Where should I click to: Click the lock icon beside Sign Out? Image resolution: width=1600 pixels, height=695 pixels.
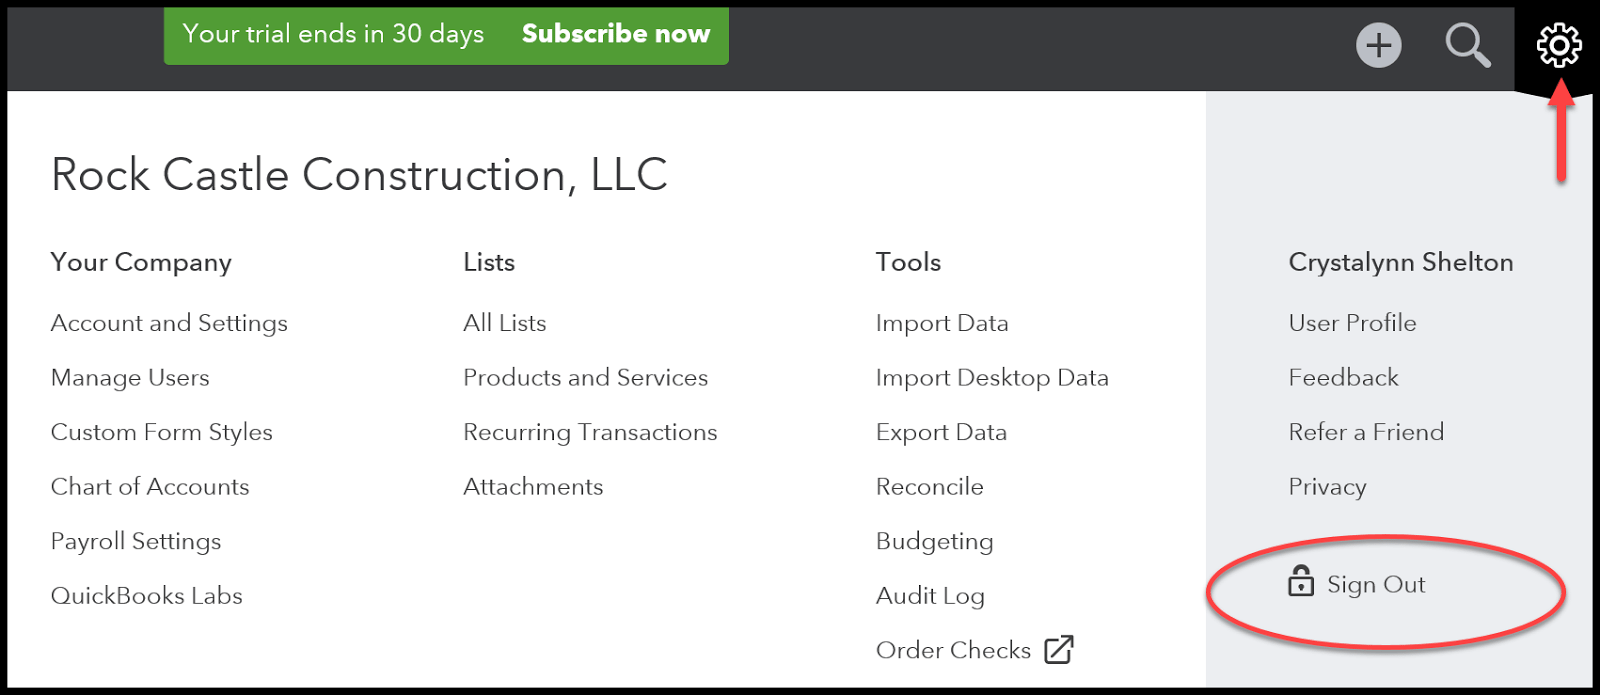pyautogui.click(x=1301, y=581)
